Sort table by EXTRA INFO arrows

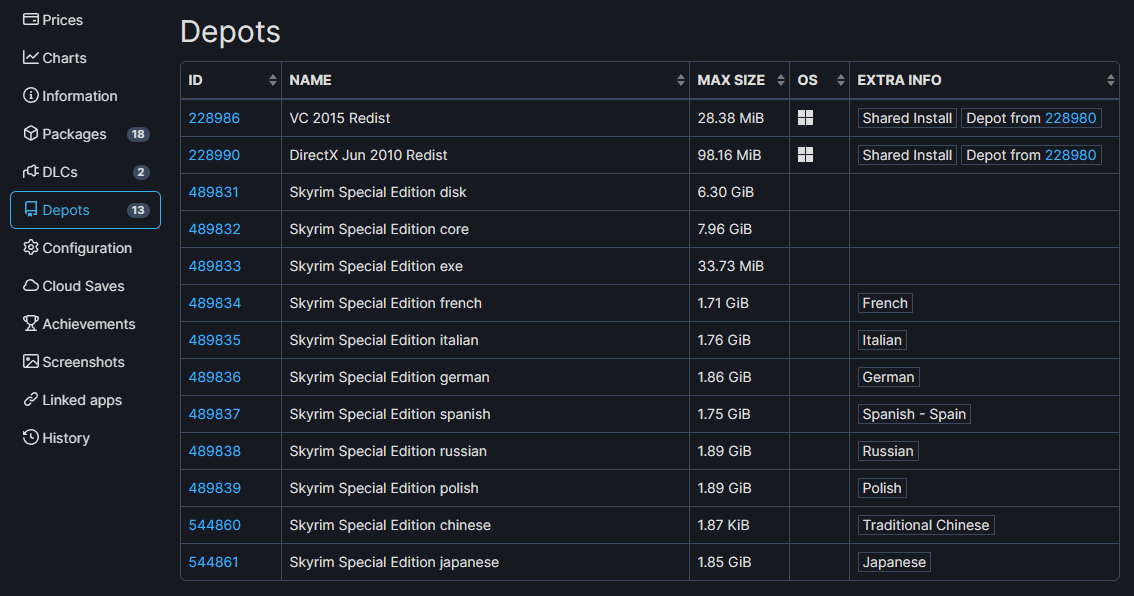coord(1111,80)
